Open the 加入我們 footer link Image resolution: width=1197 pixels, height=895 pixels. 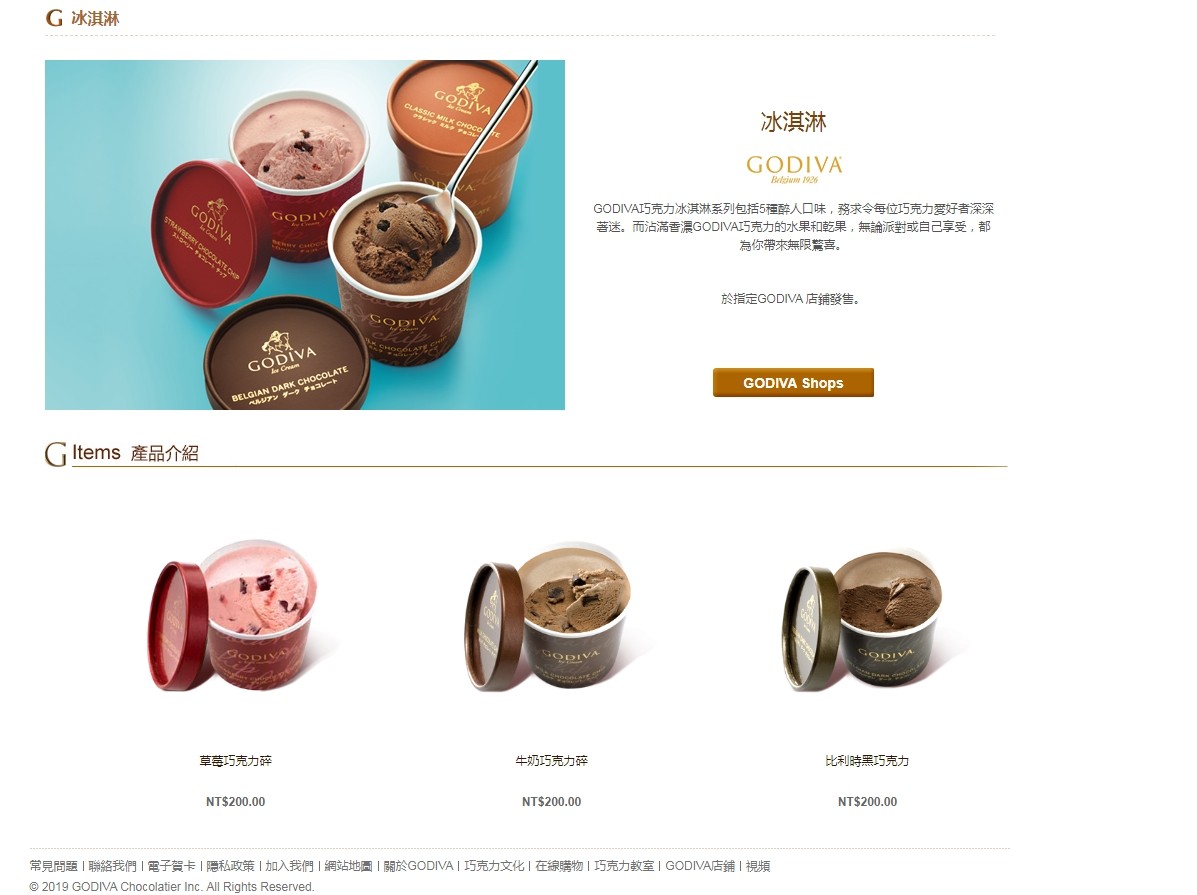289,866
